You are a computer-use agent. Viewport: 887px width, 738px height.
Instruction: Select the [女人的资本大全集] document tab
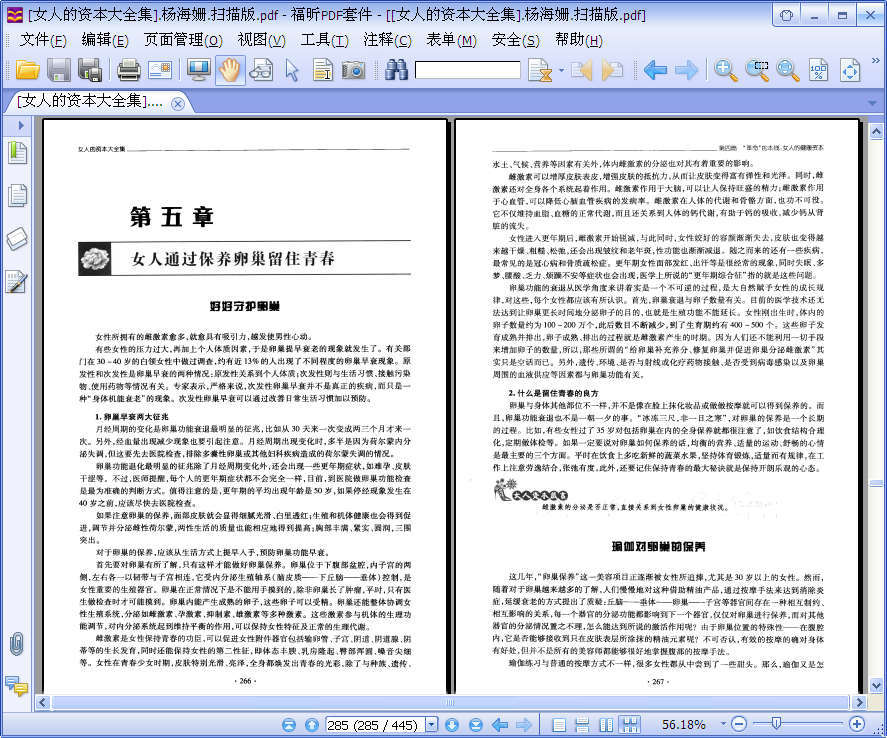[91, 102]
